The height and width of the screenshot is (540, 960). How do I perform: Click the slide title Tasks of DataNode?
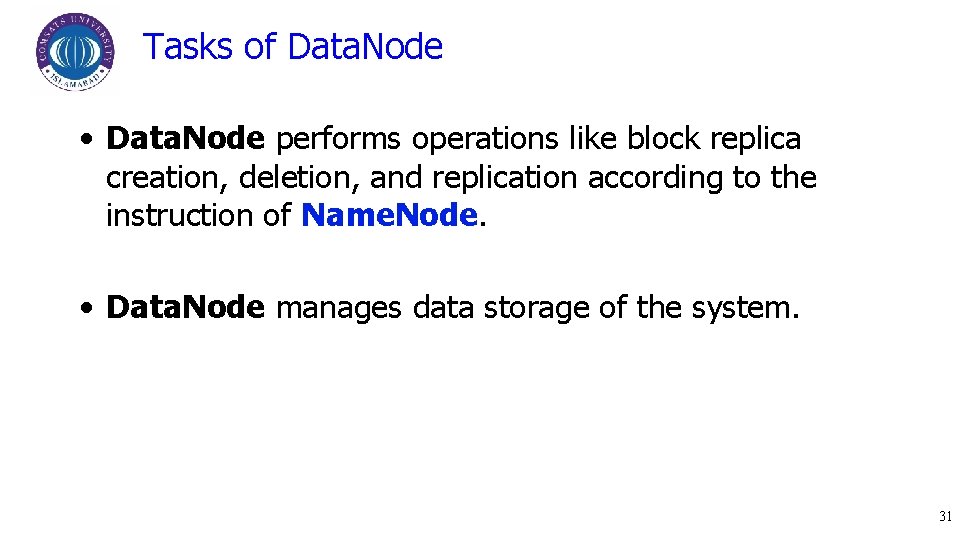tap(293, 47)
